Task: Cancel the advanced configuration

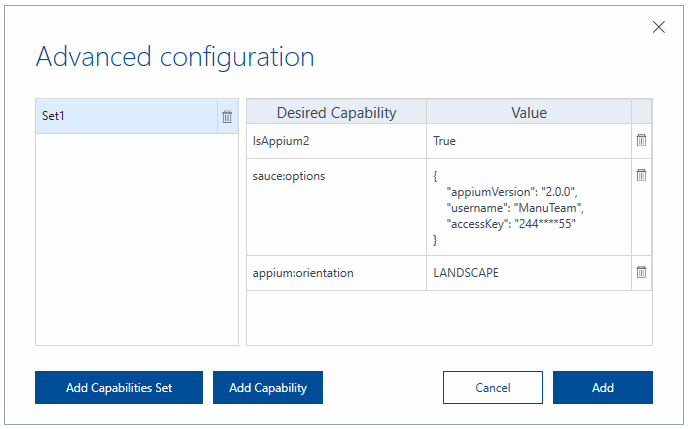Action: tap(493, 387)
